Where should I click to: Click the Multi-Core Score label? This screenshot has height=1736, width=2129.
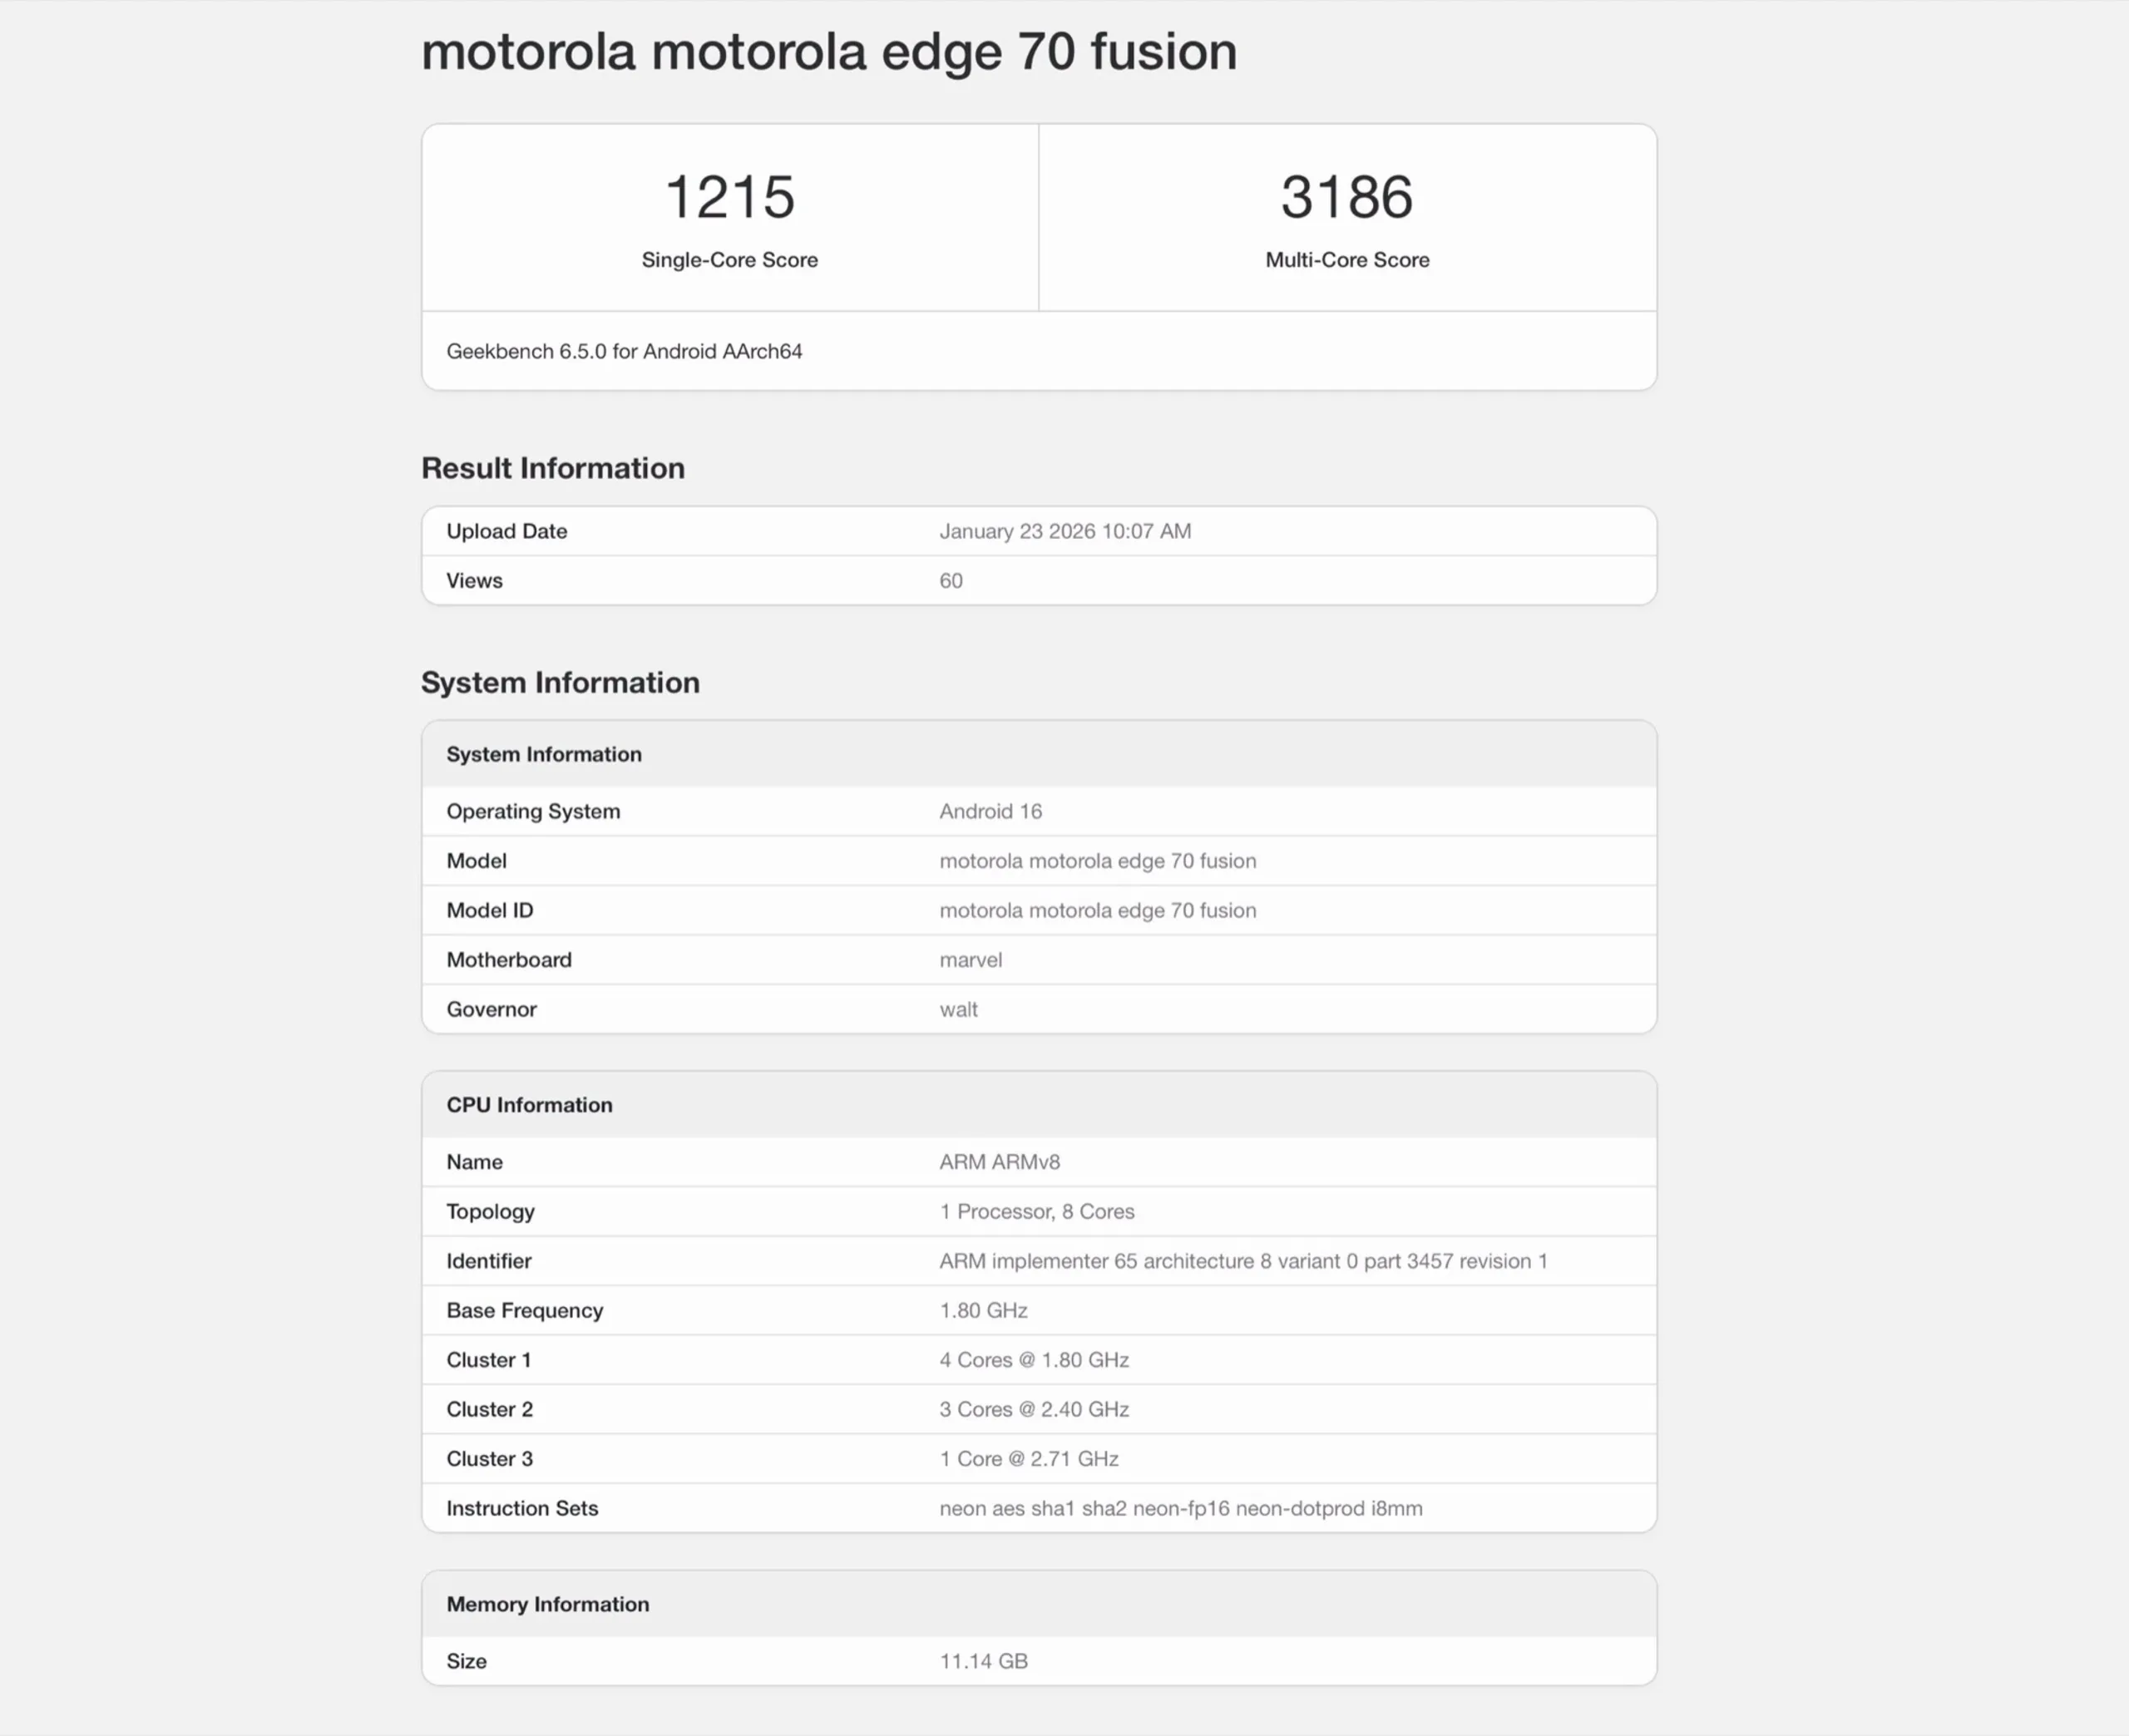(x=1346, y=260)
